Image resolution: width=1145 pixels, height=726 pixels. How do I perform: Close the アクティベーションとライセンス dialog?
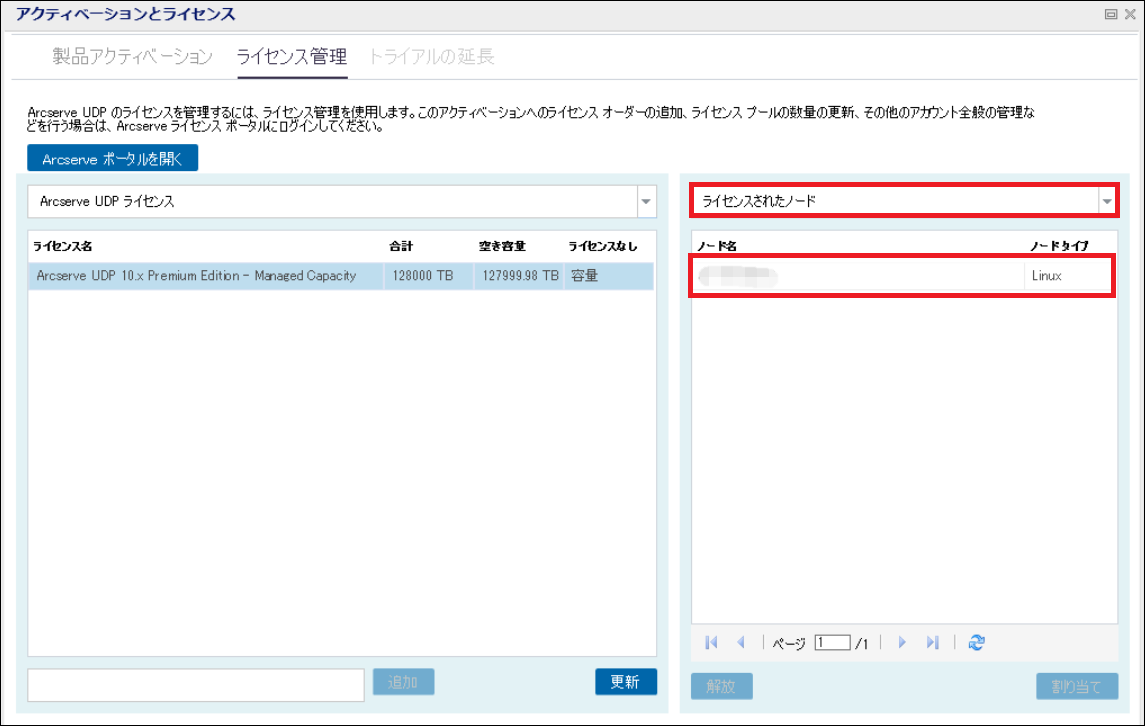[x=1130, y=14]
